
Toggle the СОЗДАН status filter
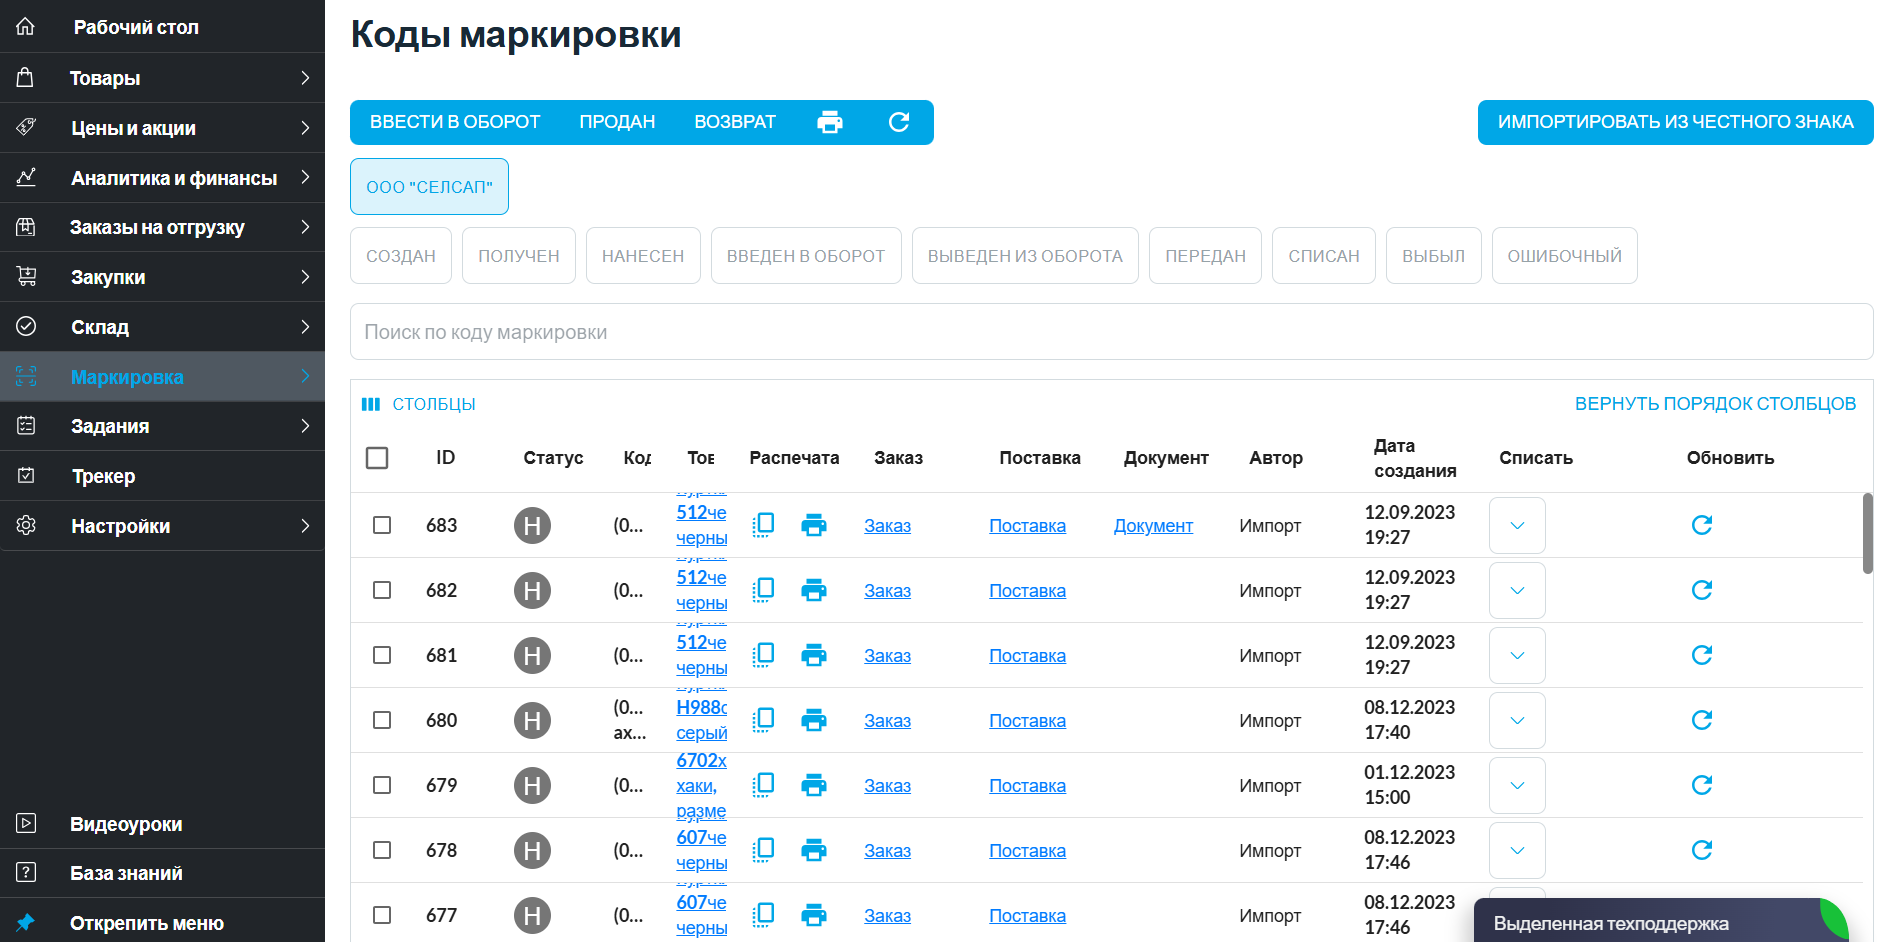click(x=401, y=256)
